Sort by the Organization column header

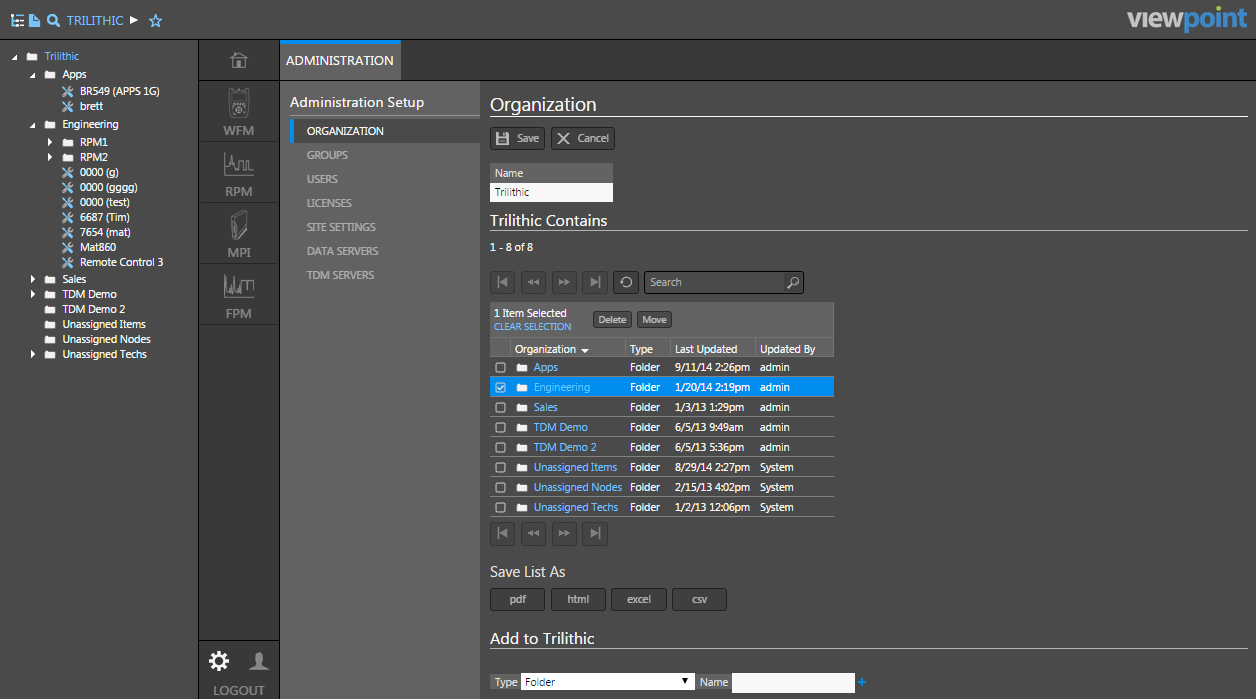pyautogui.click(x=551, y=349)
